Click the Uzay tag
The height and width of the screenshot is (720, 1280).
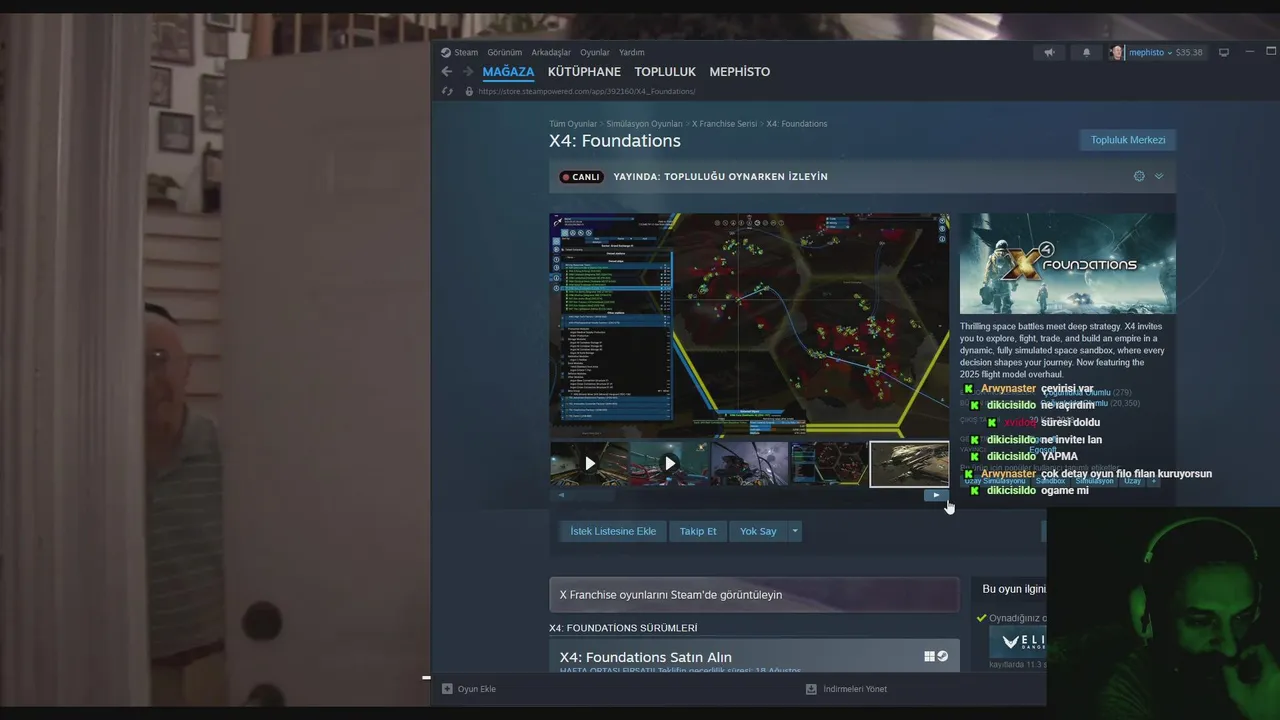pos(1132,481)
